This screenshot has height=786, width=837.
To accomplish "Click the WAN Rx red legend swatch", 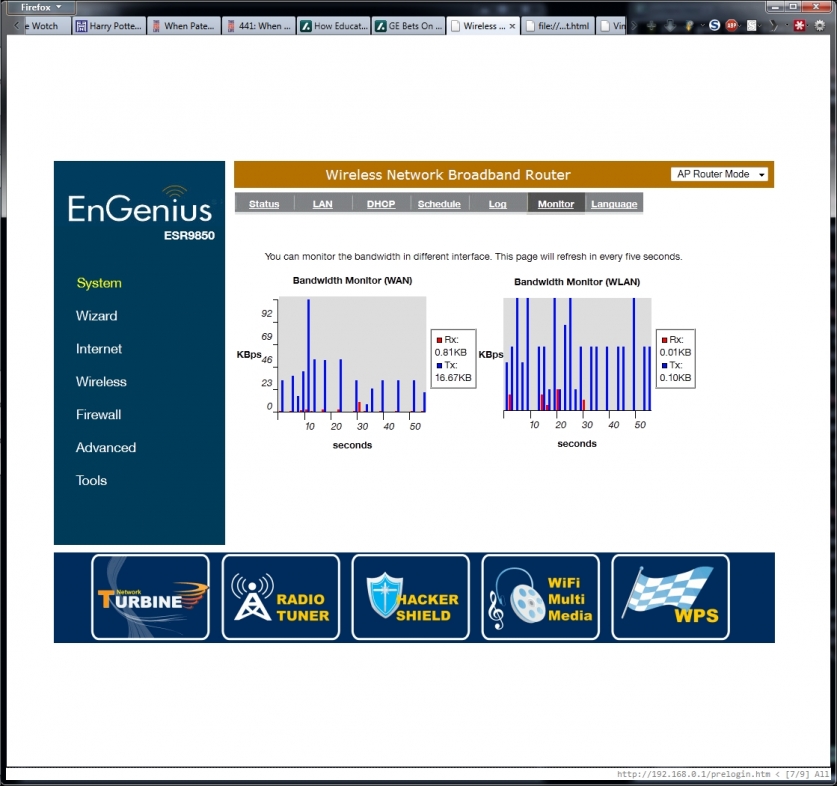I will coord(439,340).
